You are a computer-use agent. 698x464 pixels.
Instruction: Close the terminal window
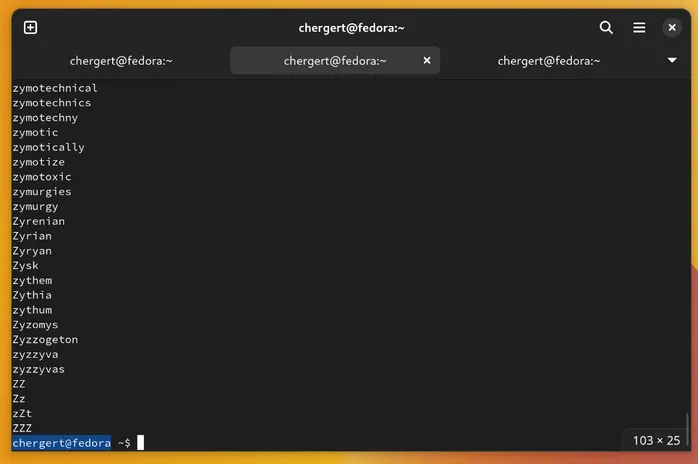pyautogui.click(x=672, y=28)
